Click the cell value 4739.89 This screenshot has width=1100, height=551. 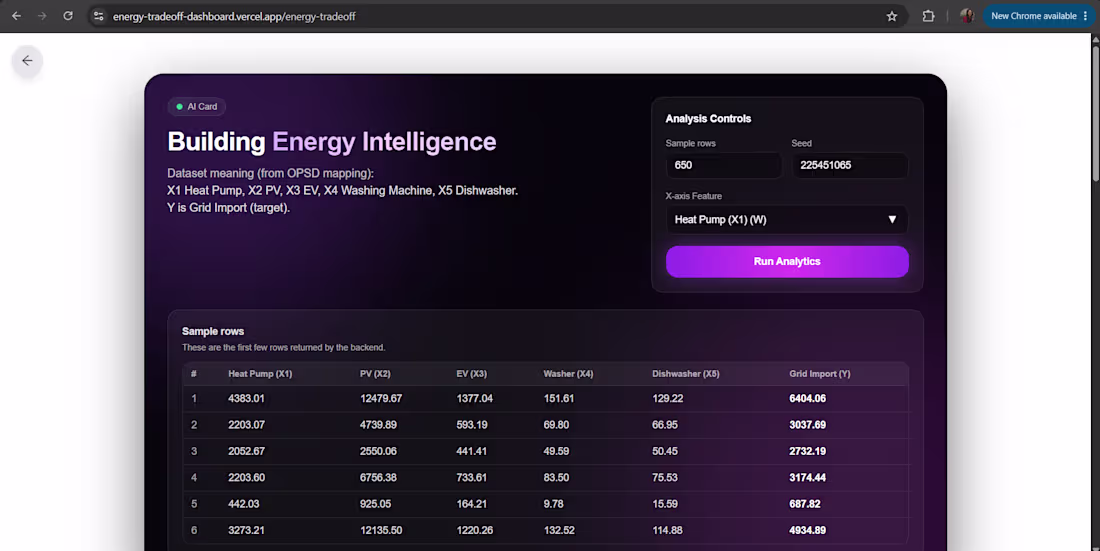378,425
